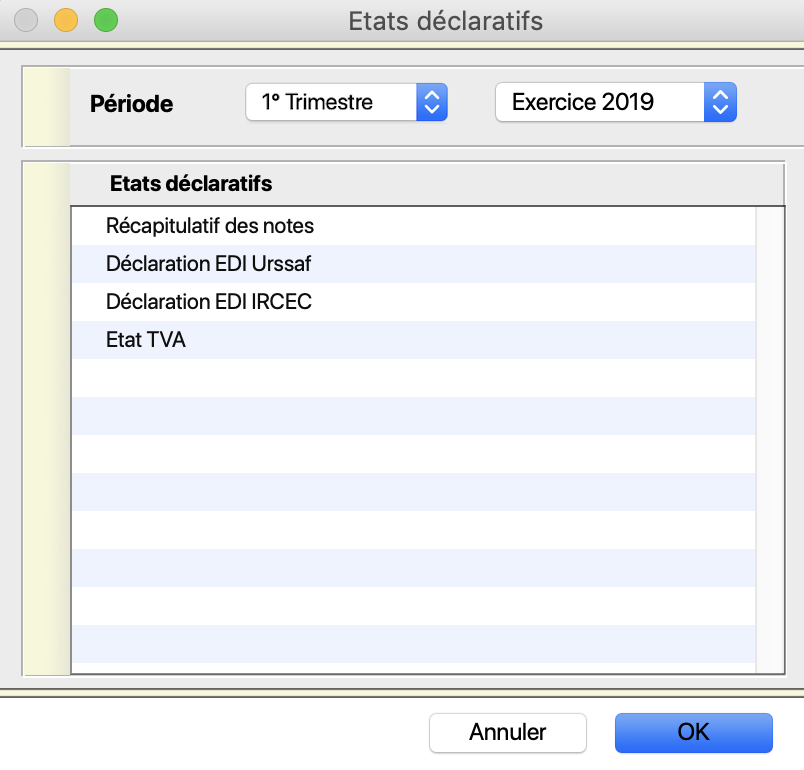Click the Annuler button

508,733
